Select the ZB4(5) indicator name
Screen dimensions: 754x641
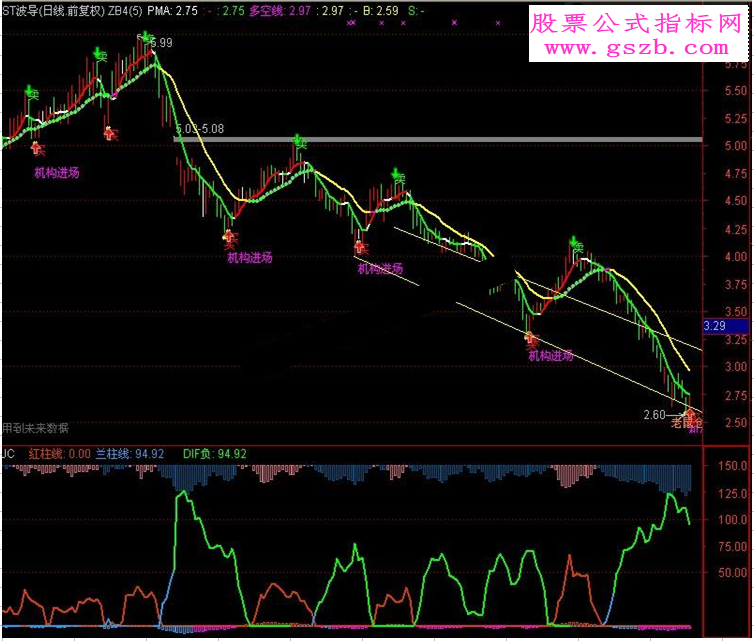[125, 11]
